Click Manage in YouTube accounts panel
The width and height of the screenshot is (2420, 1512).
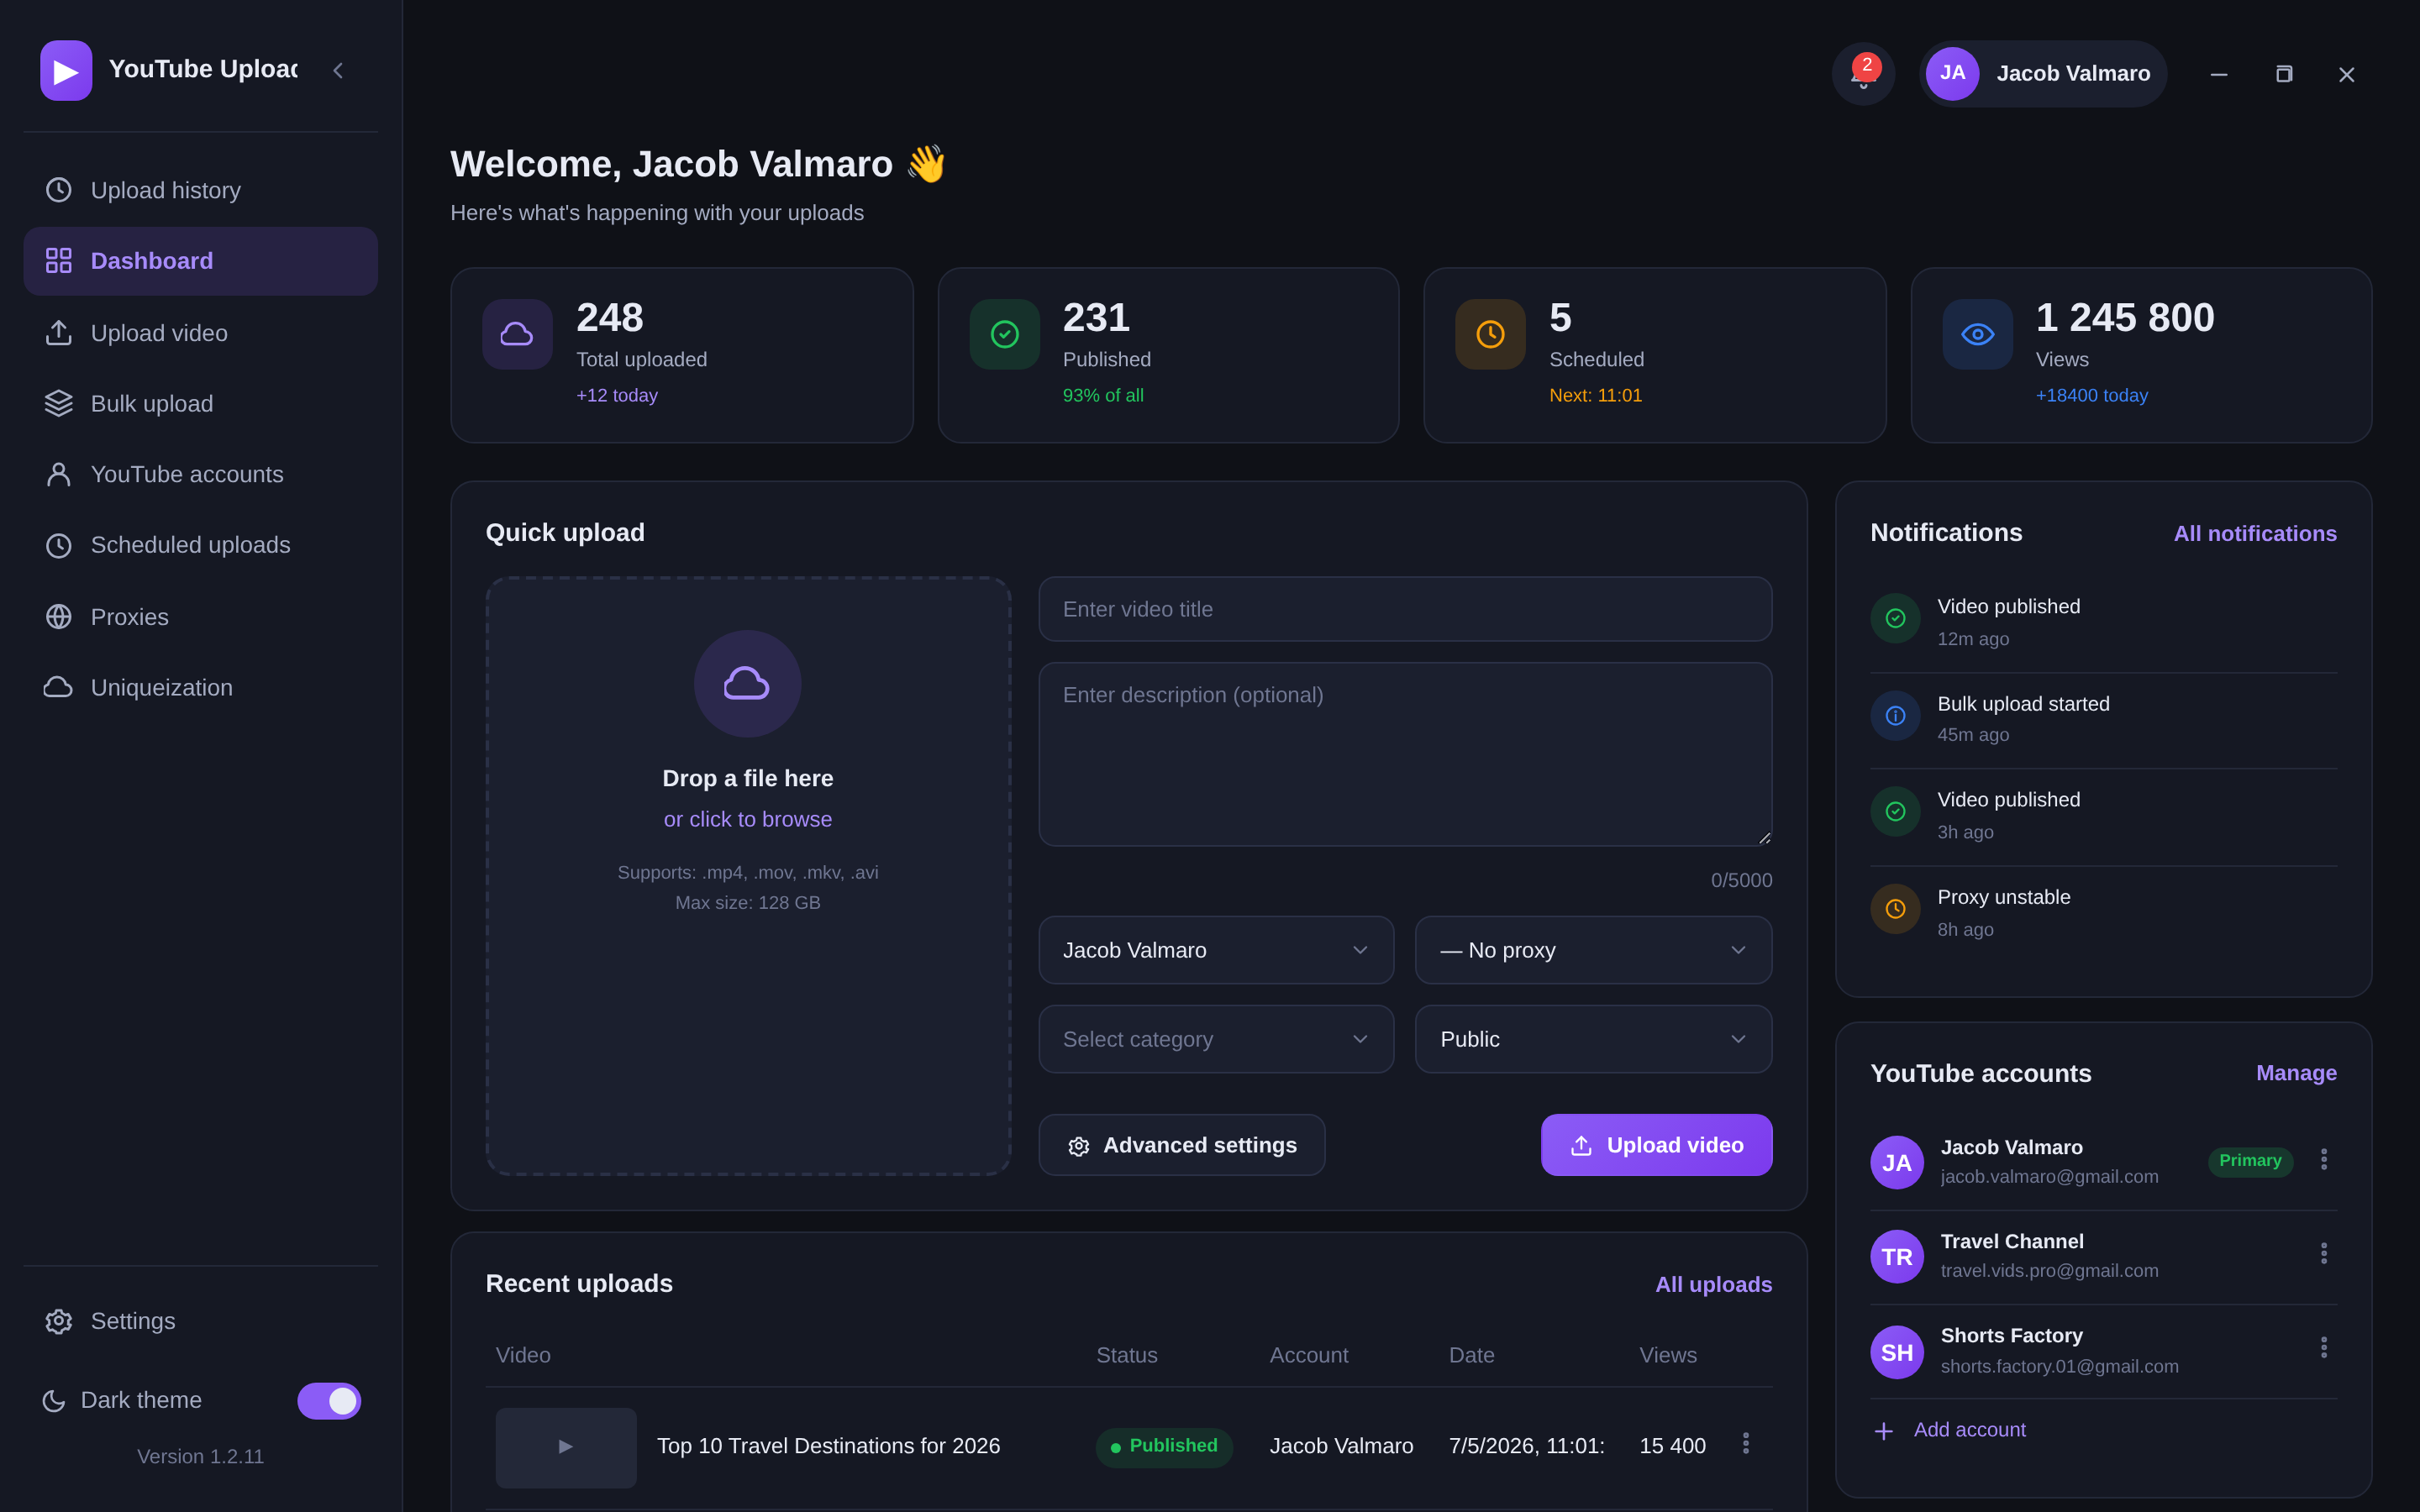pyautogui.click(x=2296, y=1073)
